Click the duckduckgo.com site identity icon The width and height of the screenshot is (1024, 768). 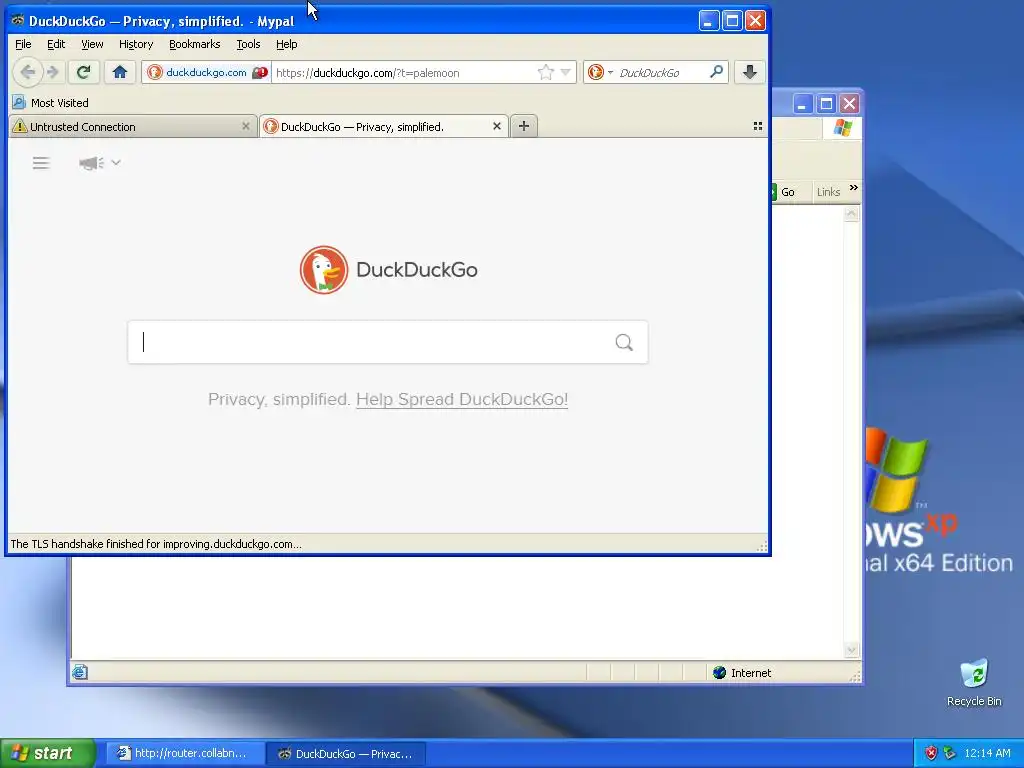[155, 72]
